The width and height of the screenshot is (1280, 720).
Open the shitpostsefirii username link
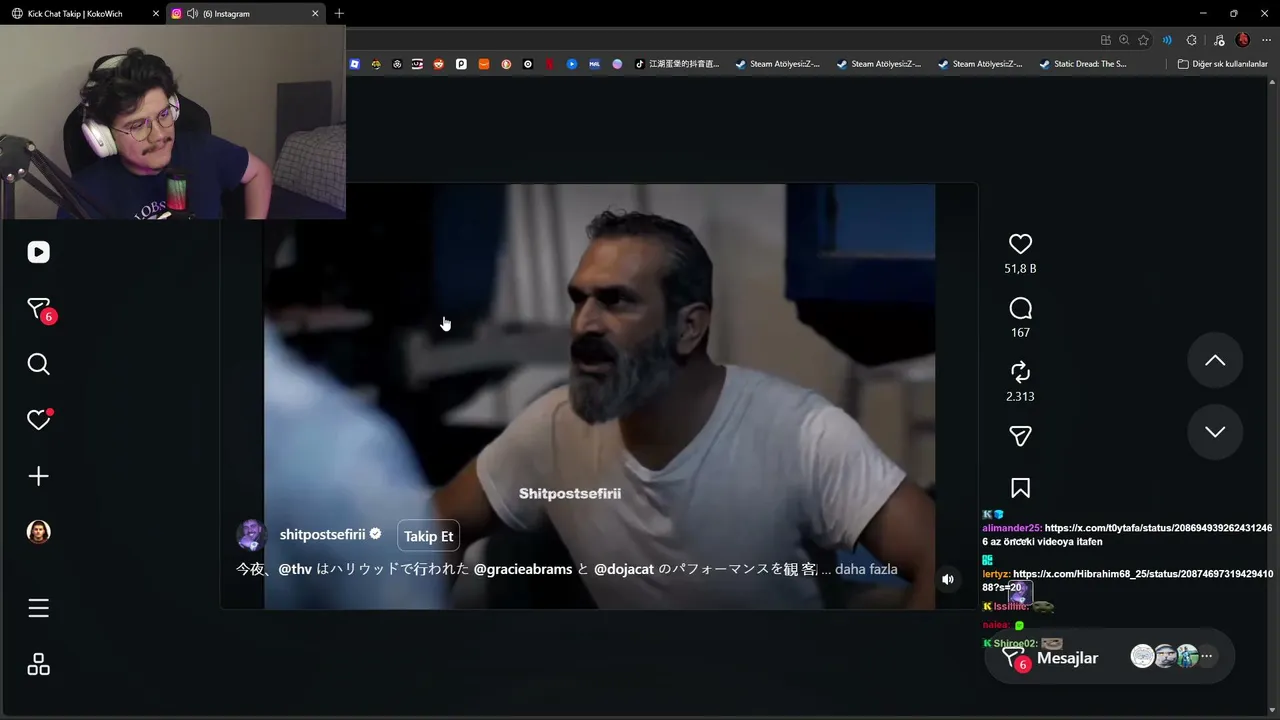[323, 535]
